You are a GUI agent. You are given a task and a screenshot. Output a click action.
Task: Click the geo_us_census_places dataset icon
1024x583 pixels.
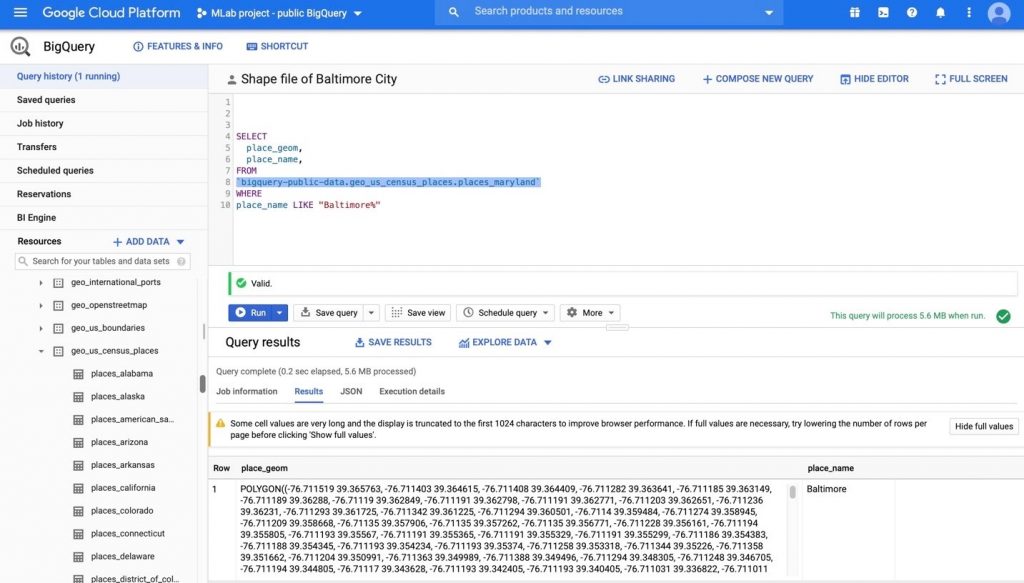tap(58, 351)
